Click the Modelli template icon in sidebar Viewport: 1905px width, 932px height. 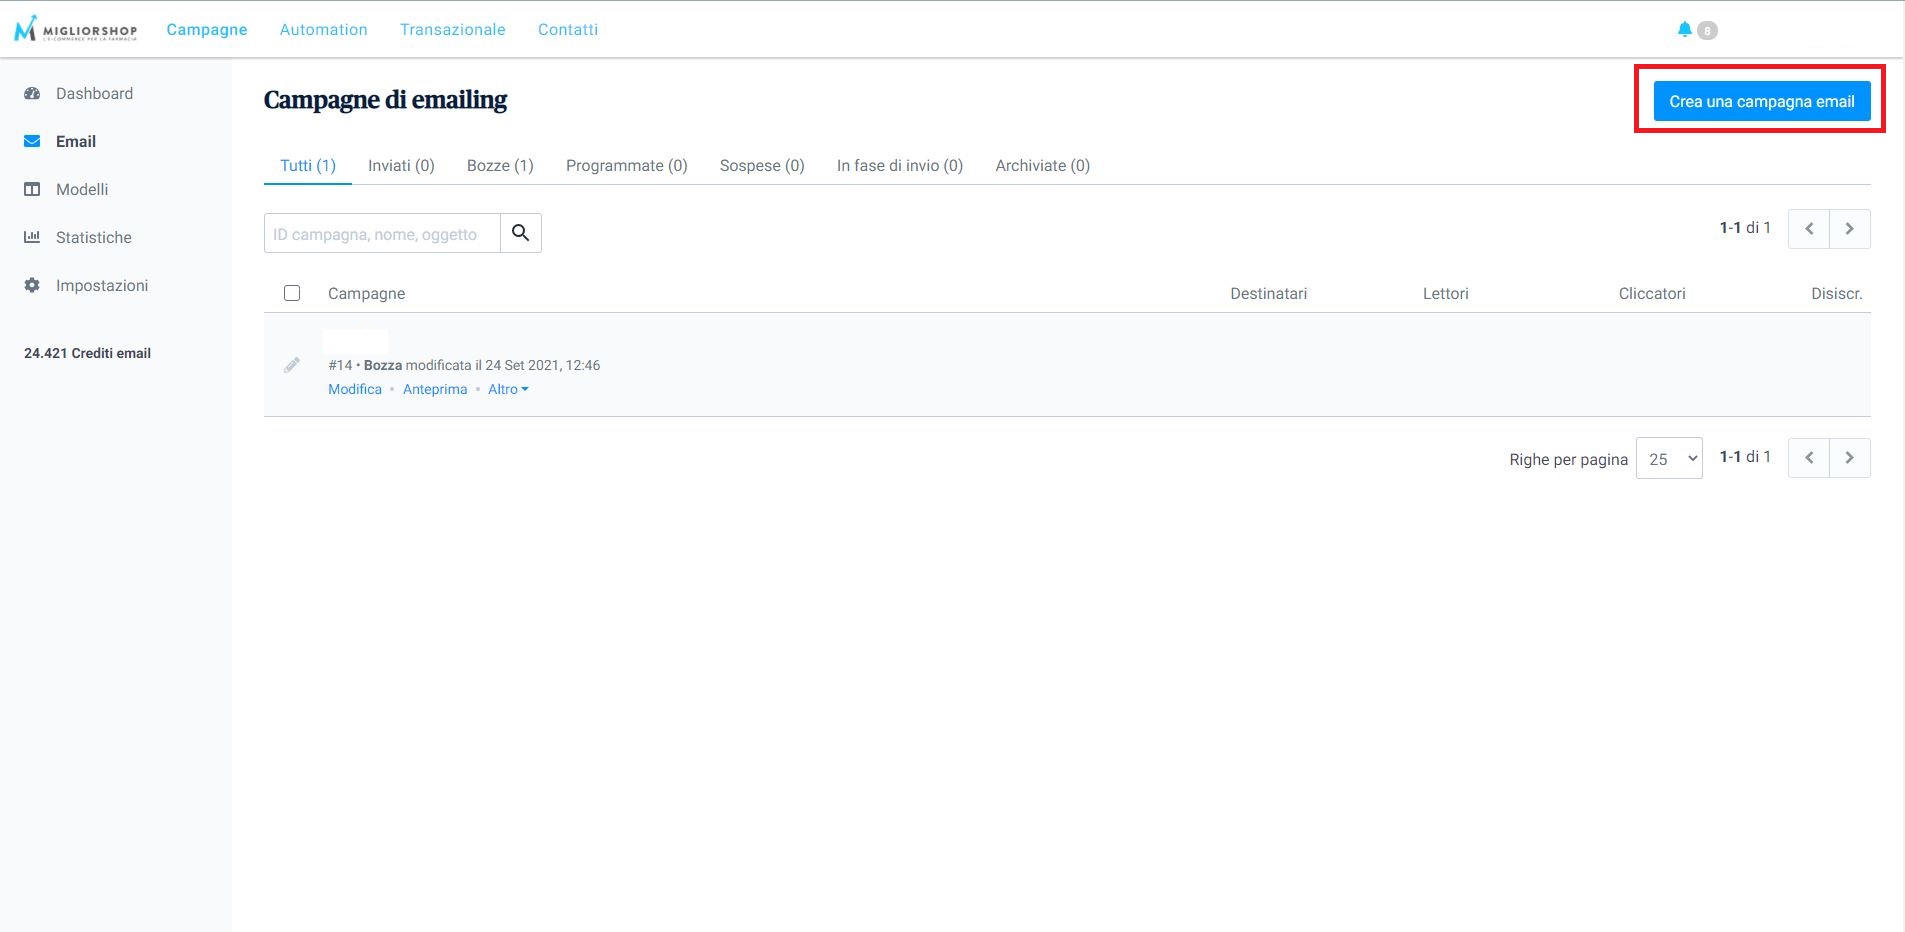32,189
